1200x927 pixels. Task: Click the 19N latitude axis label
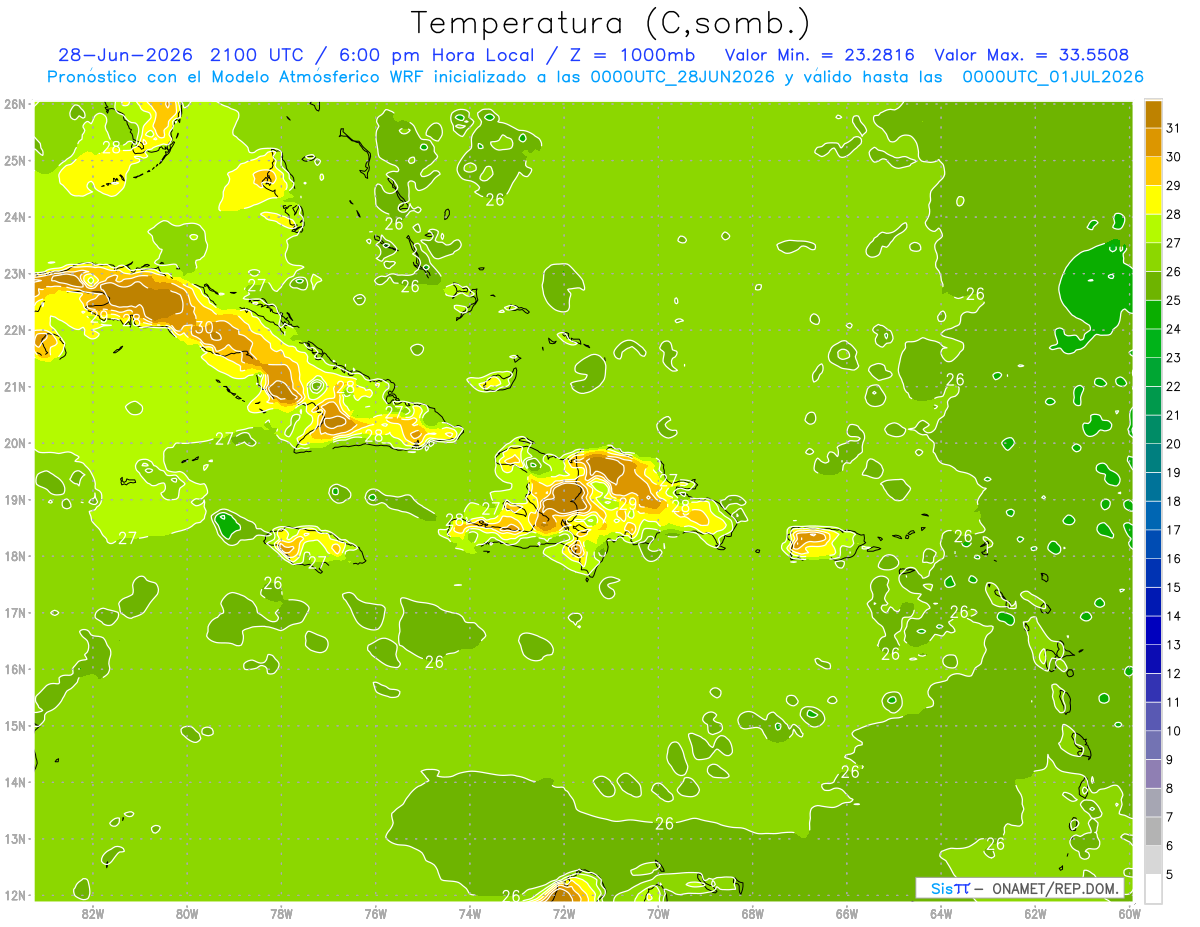(14, 499)
